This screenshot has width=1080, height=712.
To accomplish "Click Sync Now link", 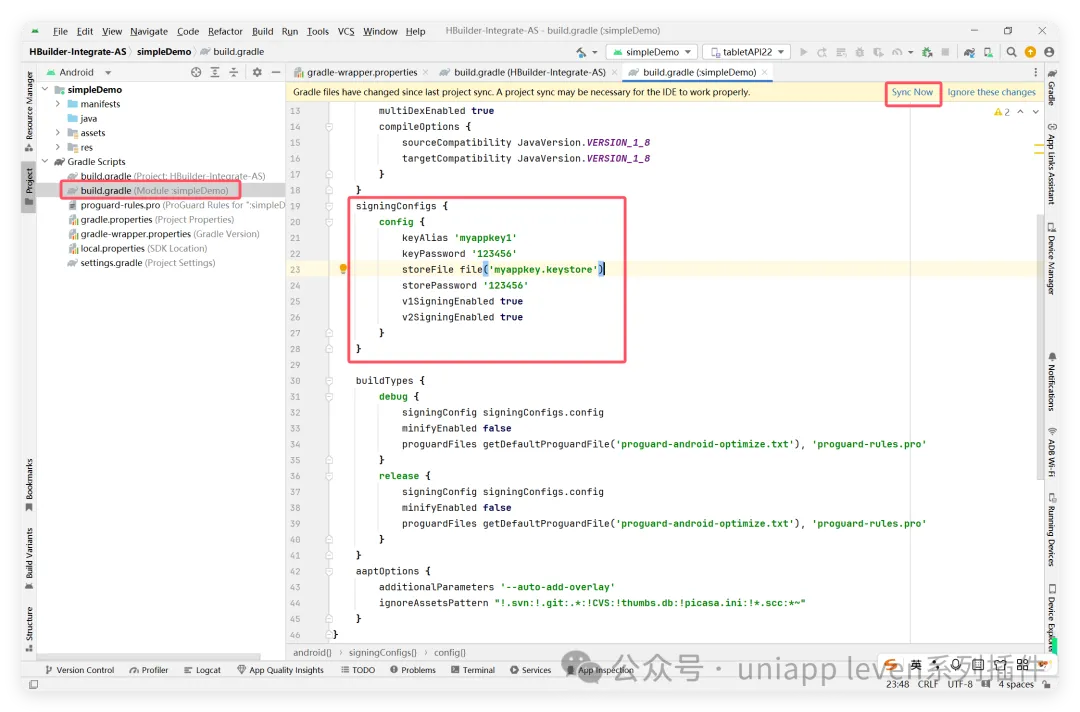I will 912,92.
